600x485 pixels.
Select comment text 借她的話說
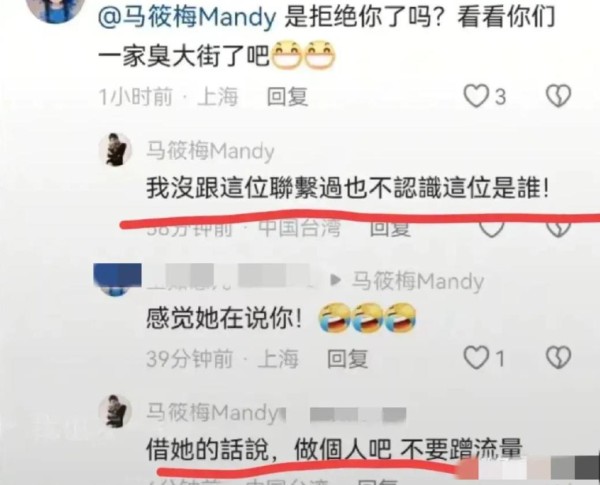(x=207, y=449)
